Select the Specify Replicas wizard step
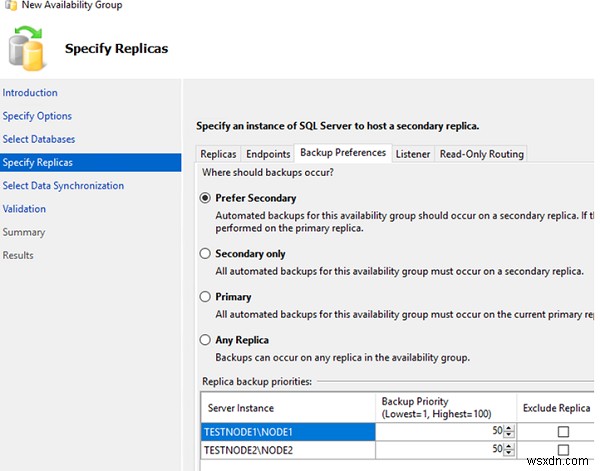This screenshot has height=471, width=600. tap(90, 162)
